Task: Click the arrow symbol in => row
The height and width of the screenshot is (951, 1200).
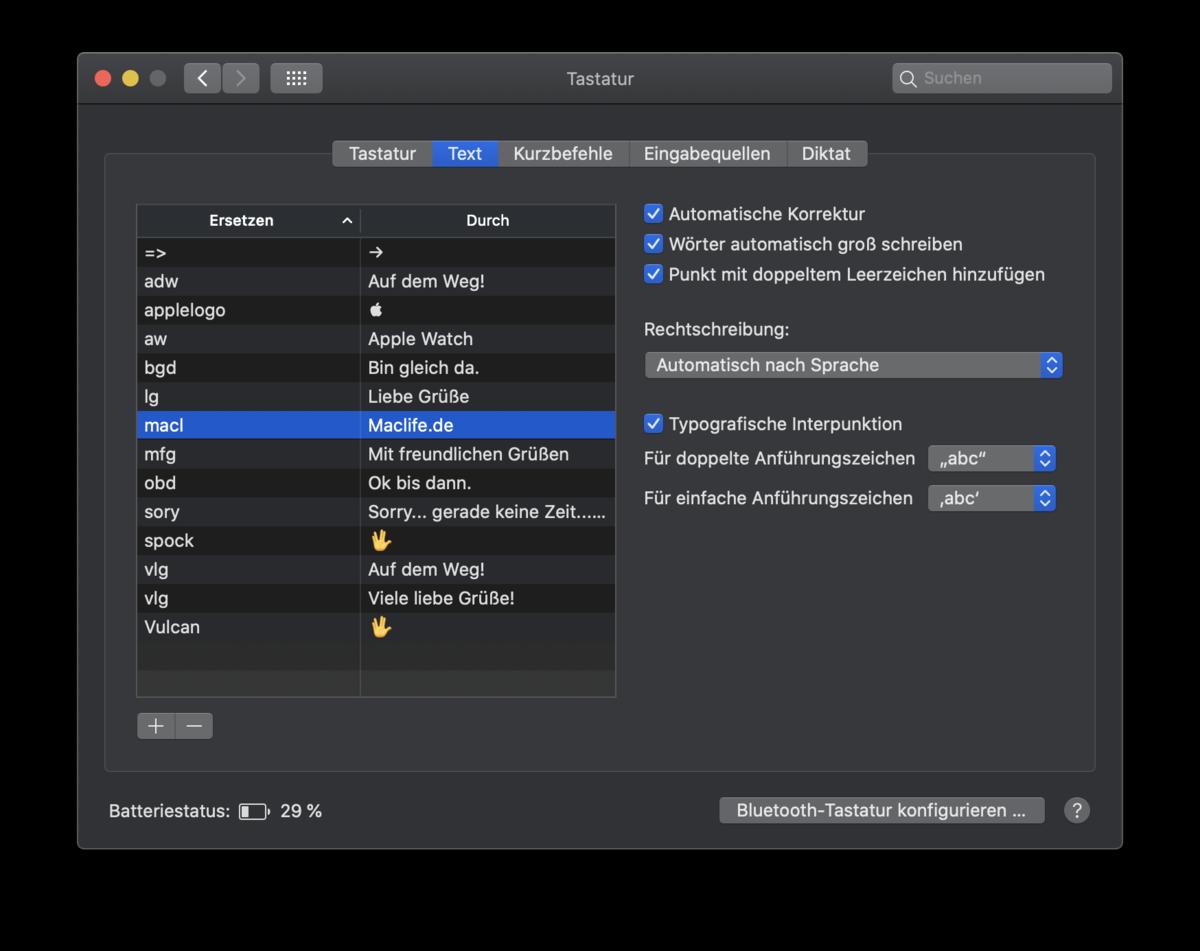Action: [376, 252]
